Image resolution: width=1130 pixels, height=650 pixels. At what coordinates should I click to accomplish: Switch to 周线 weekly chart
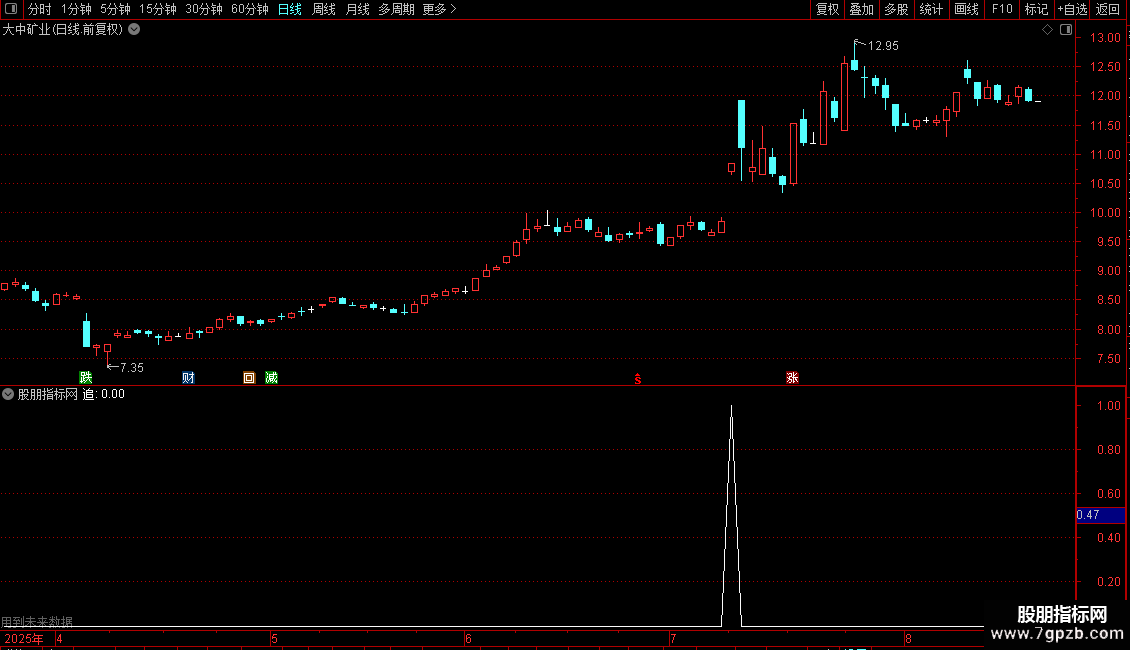324,9
